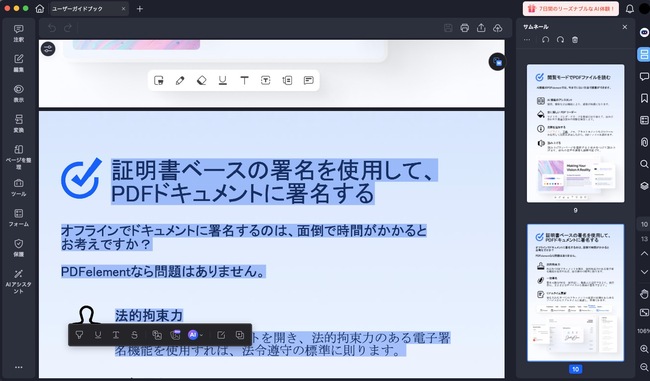The image size is (650, 381).
Task: Toggle thumbnails panel in right strip
Action: click(x=644, y=54)
